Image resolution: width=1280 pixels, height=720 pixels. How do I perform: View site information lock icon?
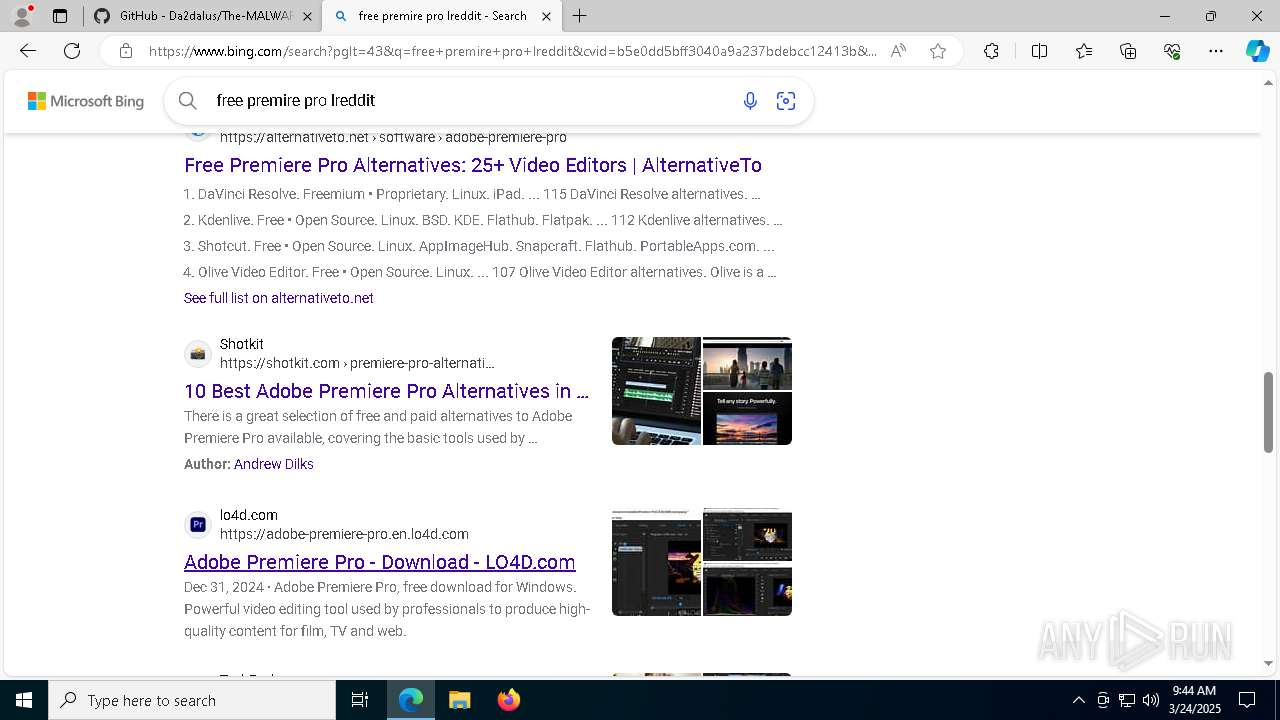tap(126, 51)
